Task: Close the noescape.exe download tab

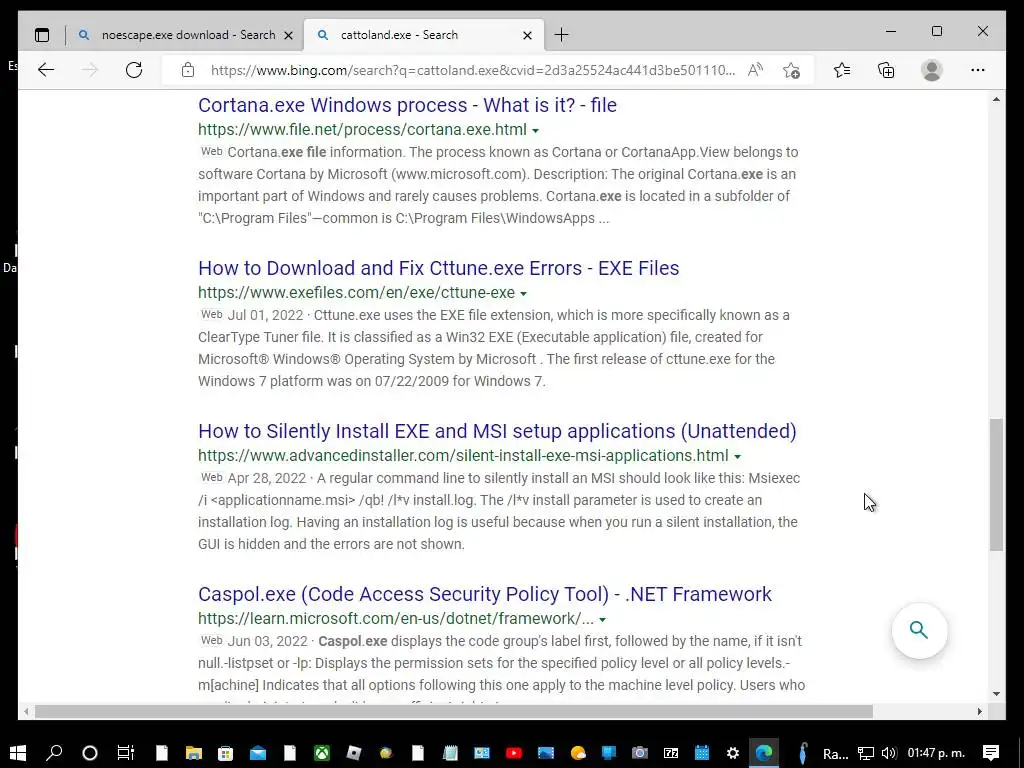Action: (289, 35)
